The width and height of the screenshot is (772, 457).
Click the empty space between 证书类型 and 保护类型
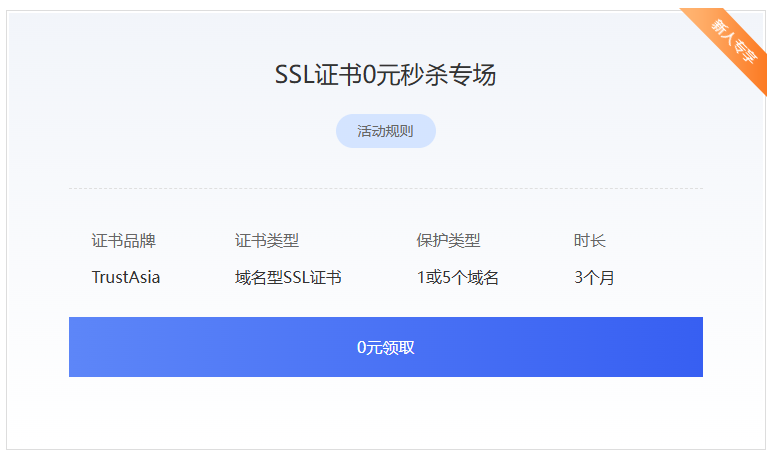[x=357, y=240]
